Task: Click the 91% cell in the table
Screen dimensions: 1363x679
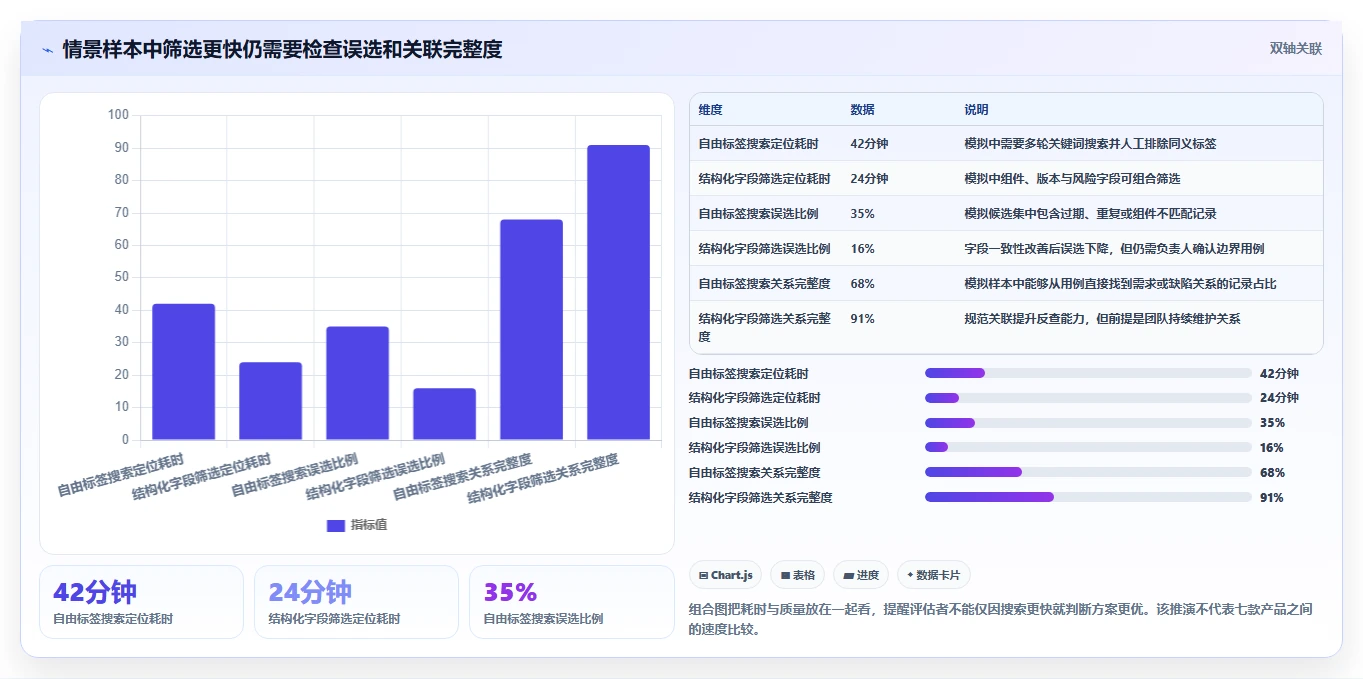Action: 862,319
